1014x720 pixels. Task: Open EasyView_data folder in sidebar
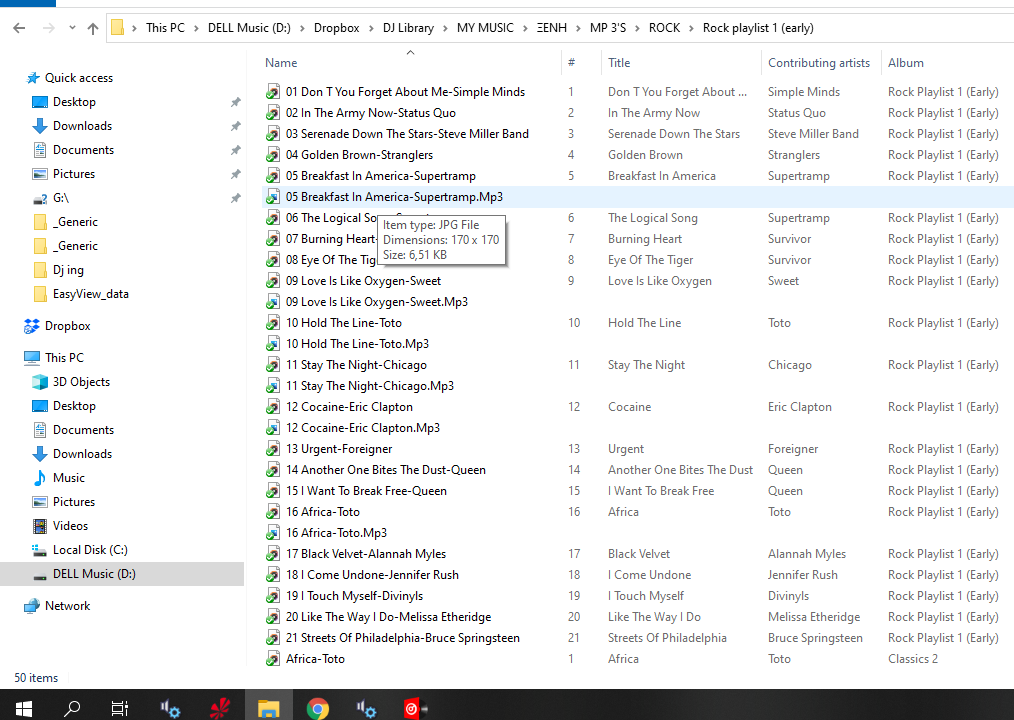pyautogui.click(x=91, y=294)
